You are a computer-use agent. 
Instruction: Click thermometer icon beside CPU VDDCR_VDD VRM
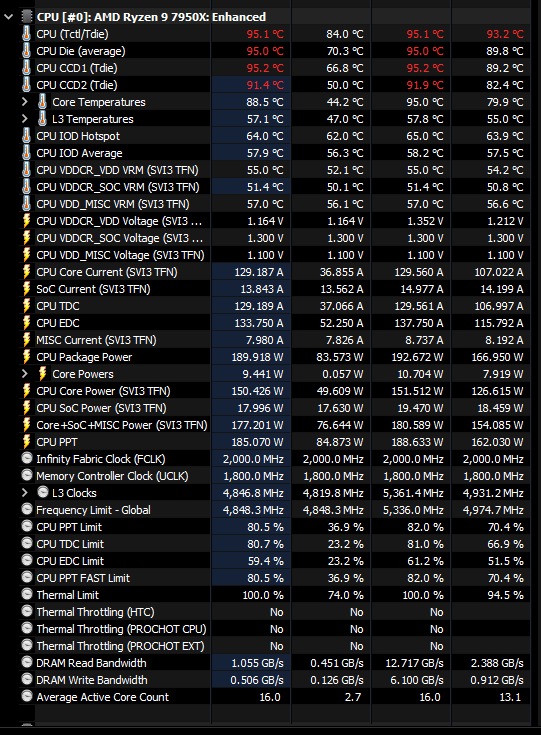click(27, 170)
